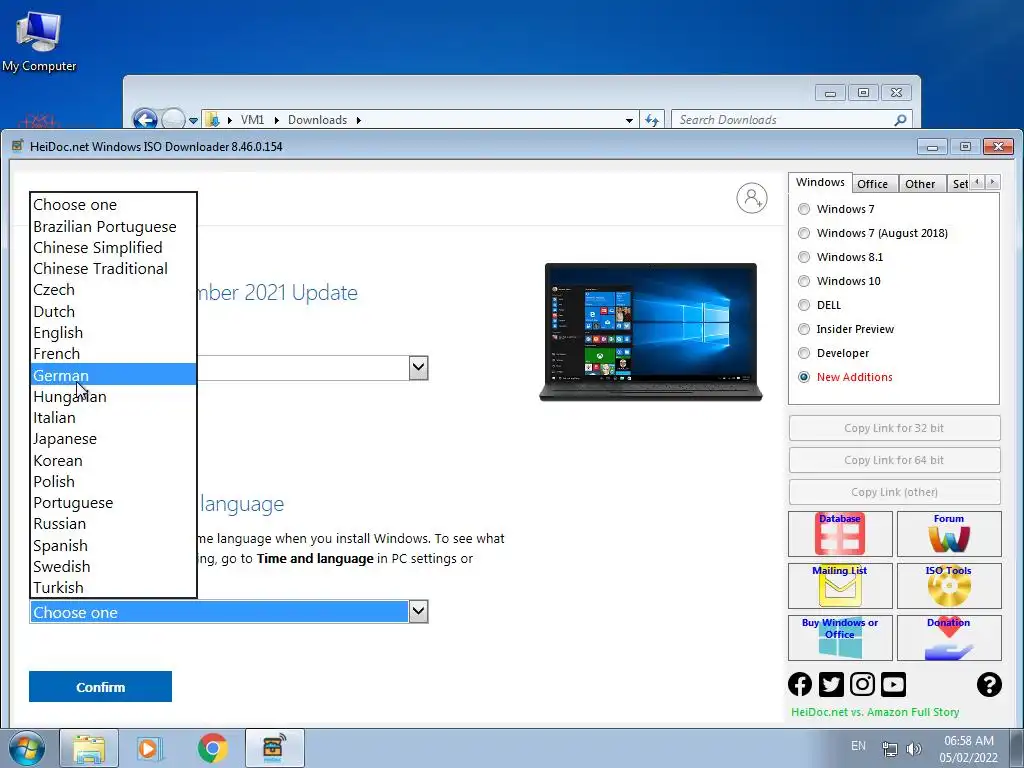This screenshot has width=1024, height=768.
Task: Open the Database tile
Action: point(840,534)
